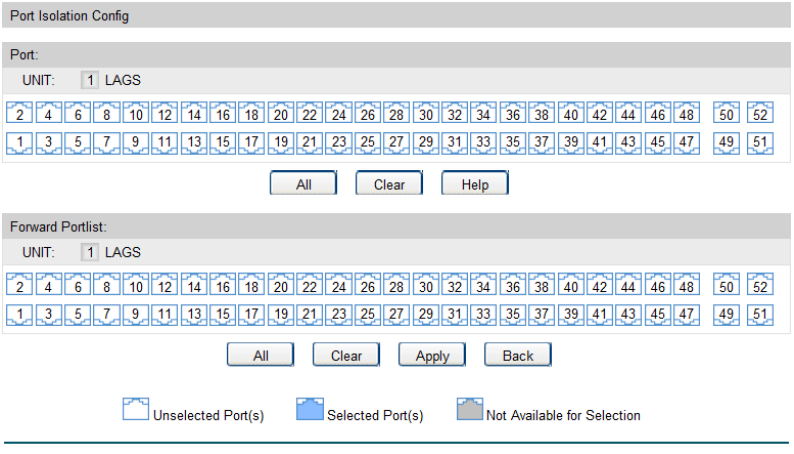This screenshot has height=454, width=794.
Task: Select port 8 in Forward Portlist
Action: coord(107,286)
